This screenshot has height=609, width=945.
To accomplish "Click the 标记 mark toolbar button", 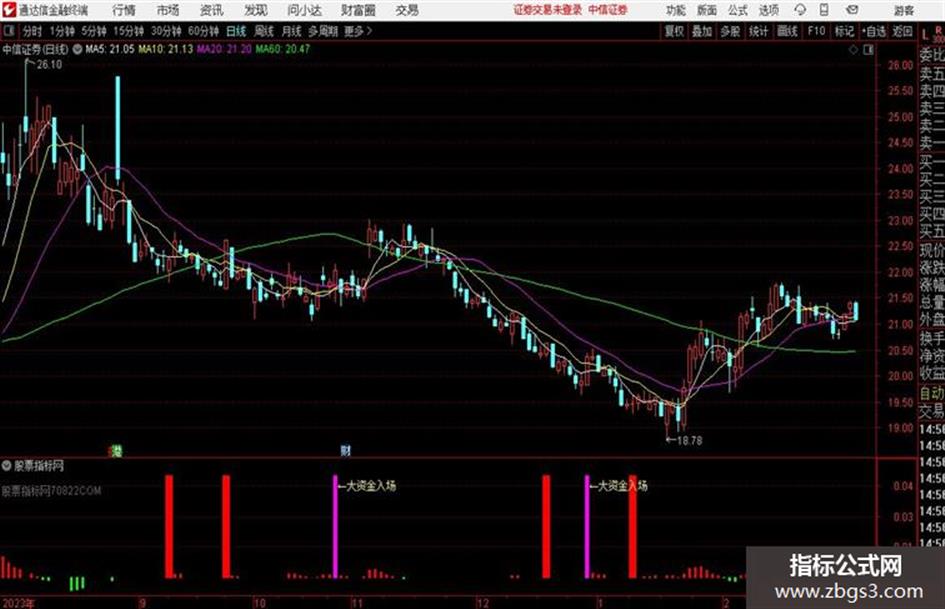I will coord(844,31).
